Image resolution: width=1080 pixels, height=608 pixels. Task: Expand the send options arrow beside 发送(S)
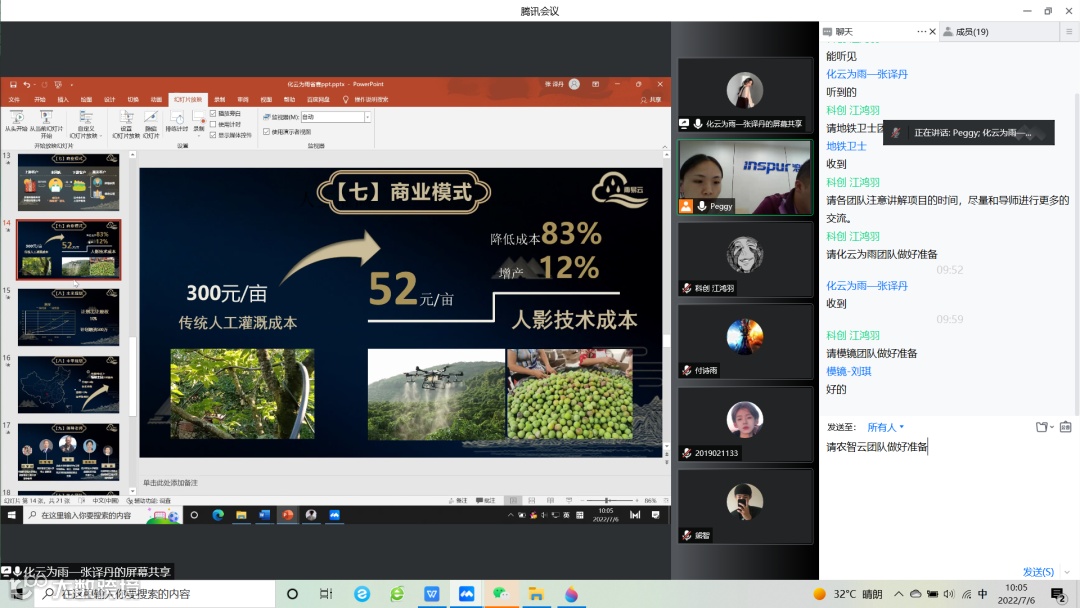[x=1067, y=572]
